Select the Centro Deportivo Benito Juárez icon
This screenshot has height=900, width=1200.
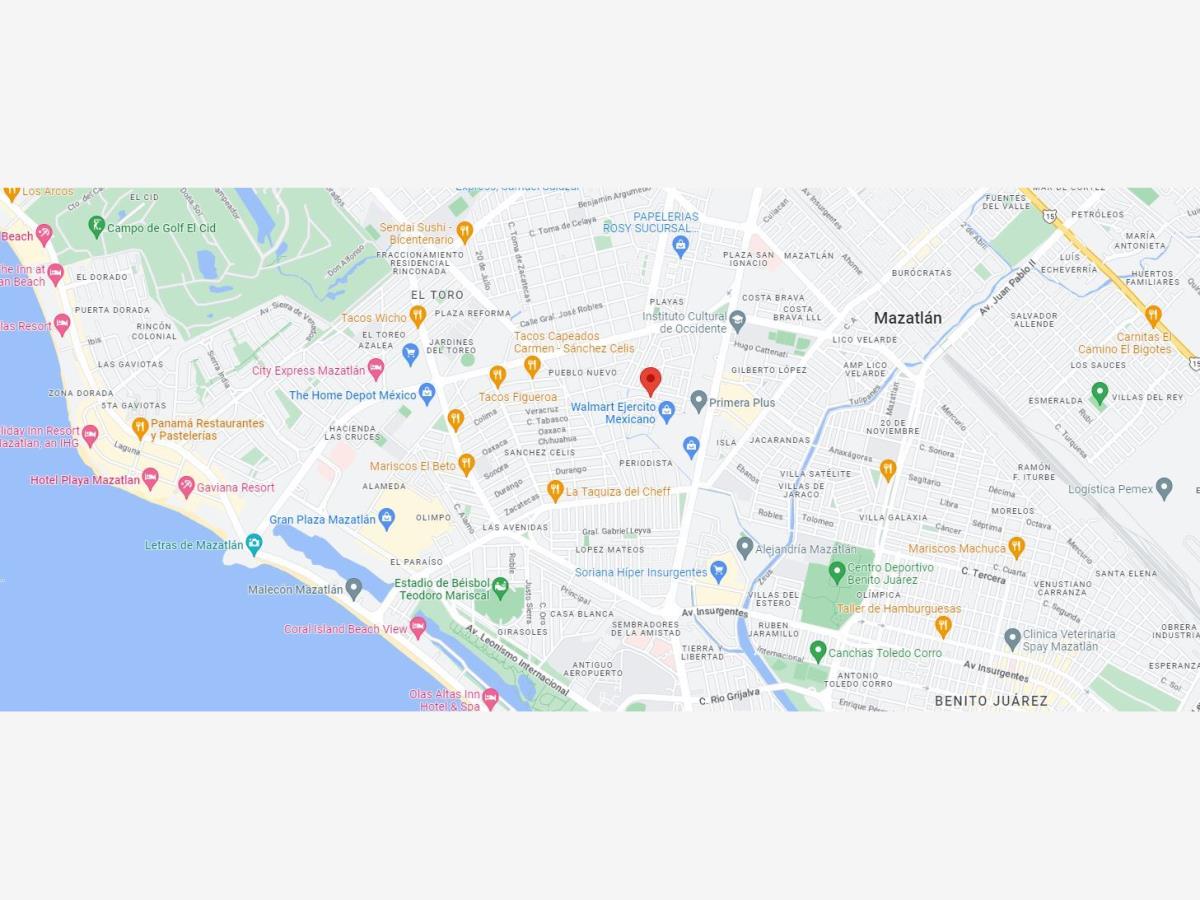[837, 573]
